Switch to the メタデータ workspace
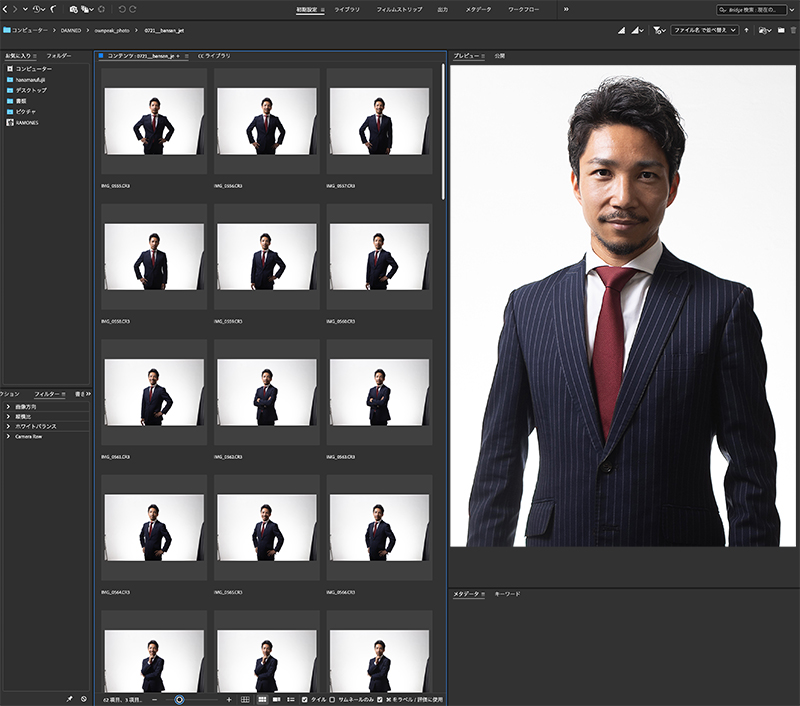Image resolution: width=800 pixels, height=706 pixels. point(478,10)
